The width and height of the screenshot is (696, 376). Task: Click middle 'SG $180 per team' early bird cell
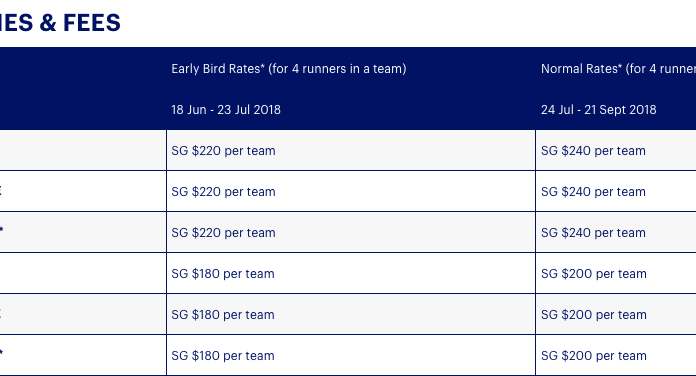pos(223,315)
